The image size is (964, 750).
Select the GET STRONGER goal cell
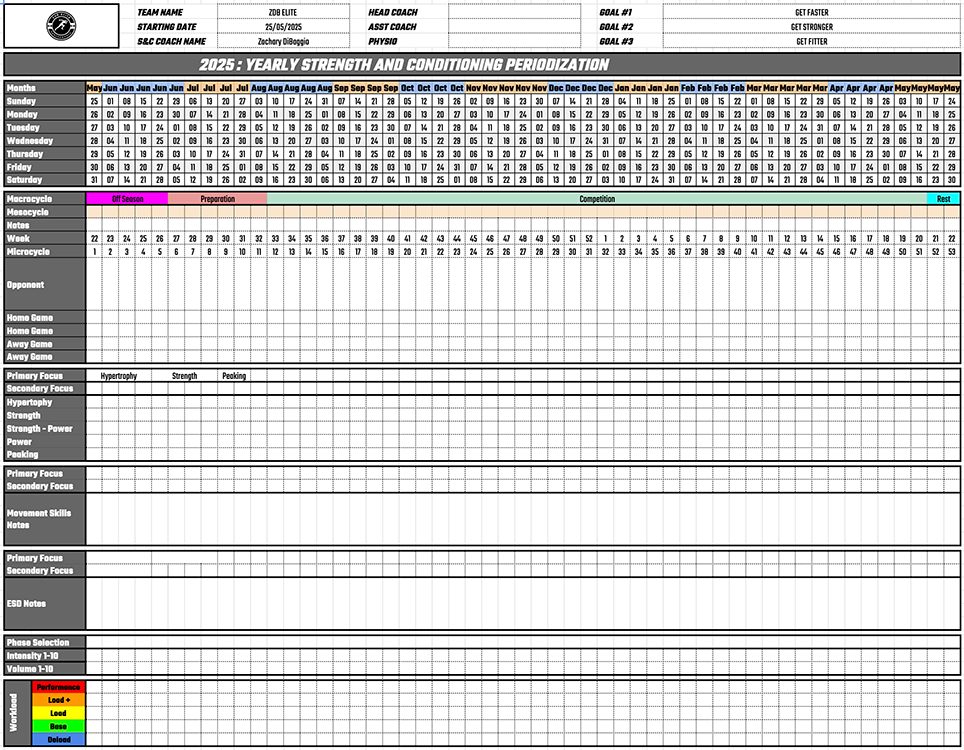pyautogui.click(x=811, y=27)
